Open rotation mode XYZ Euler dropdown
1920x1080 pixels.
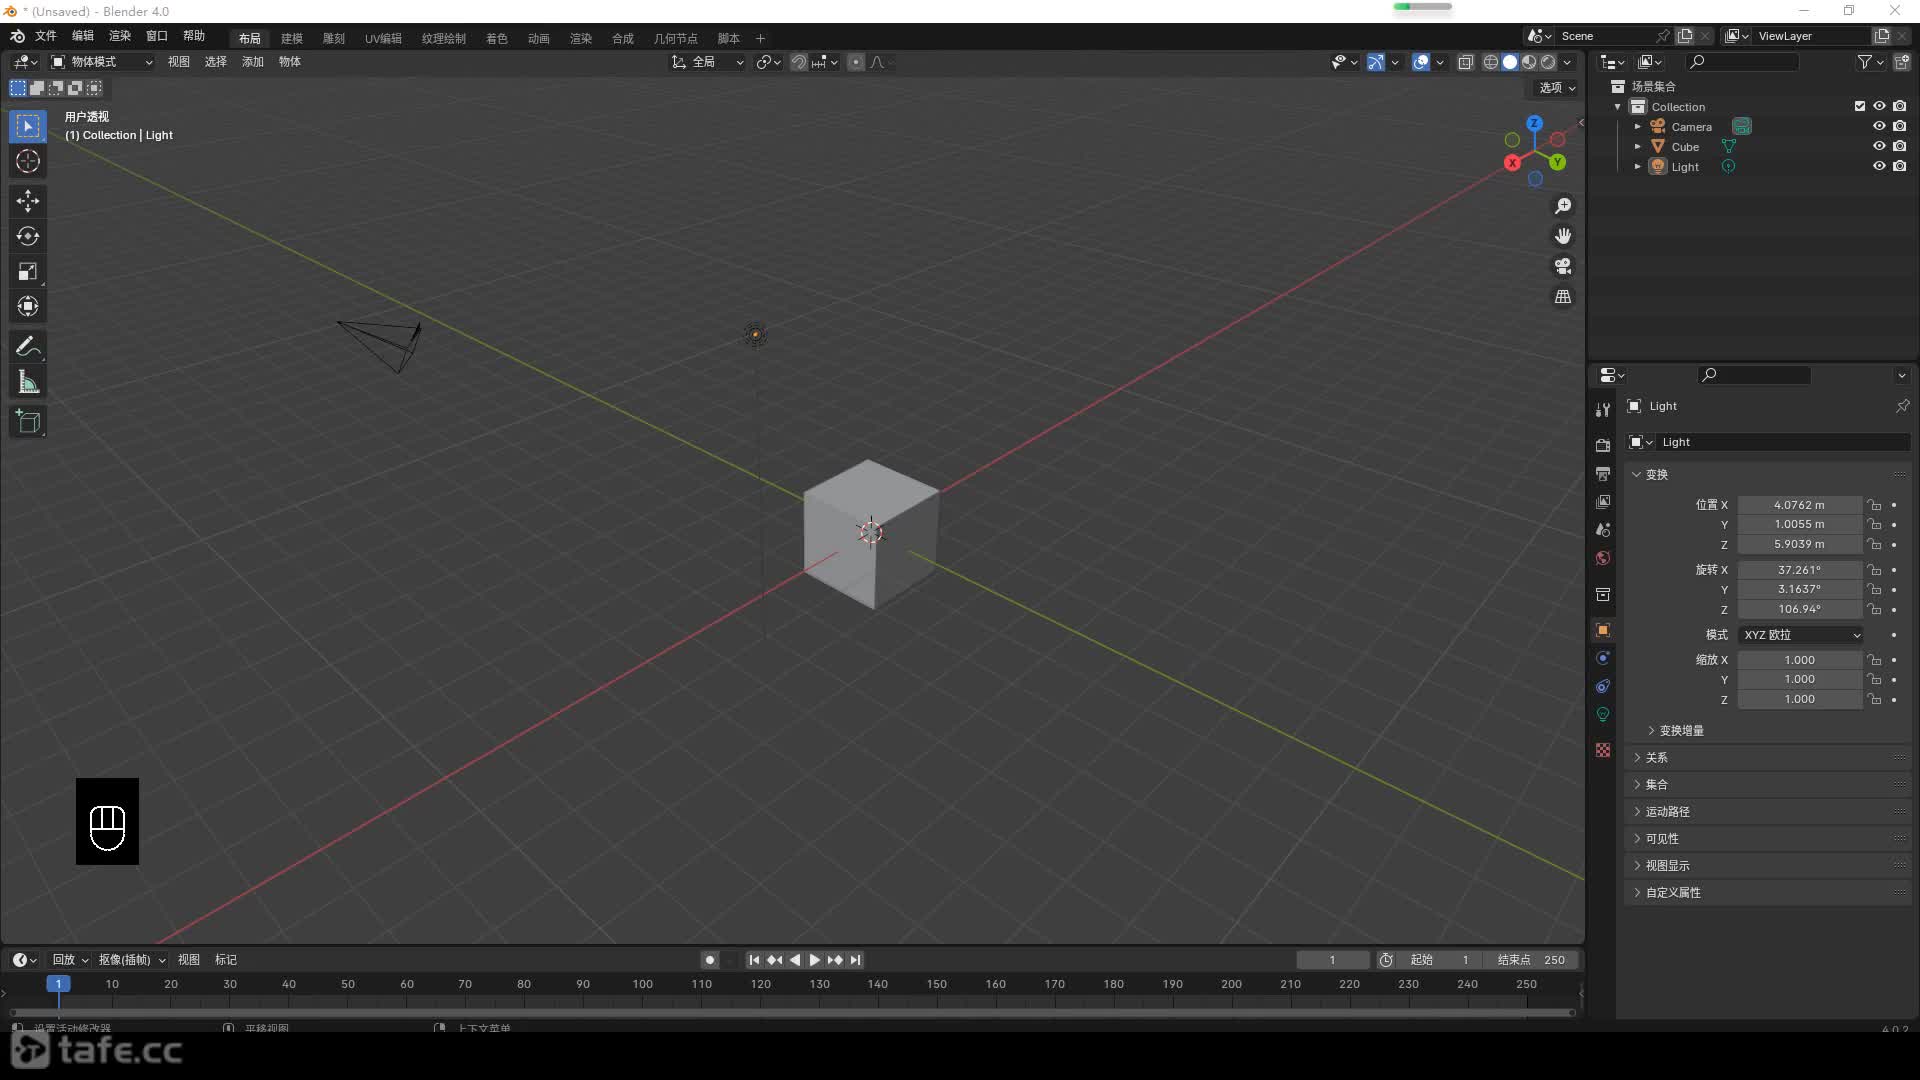[x=1802, y=635]
